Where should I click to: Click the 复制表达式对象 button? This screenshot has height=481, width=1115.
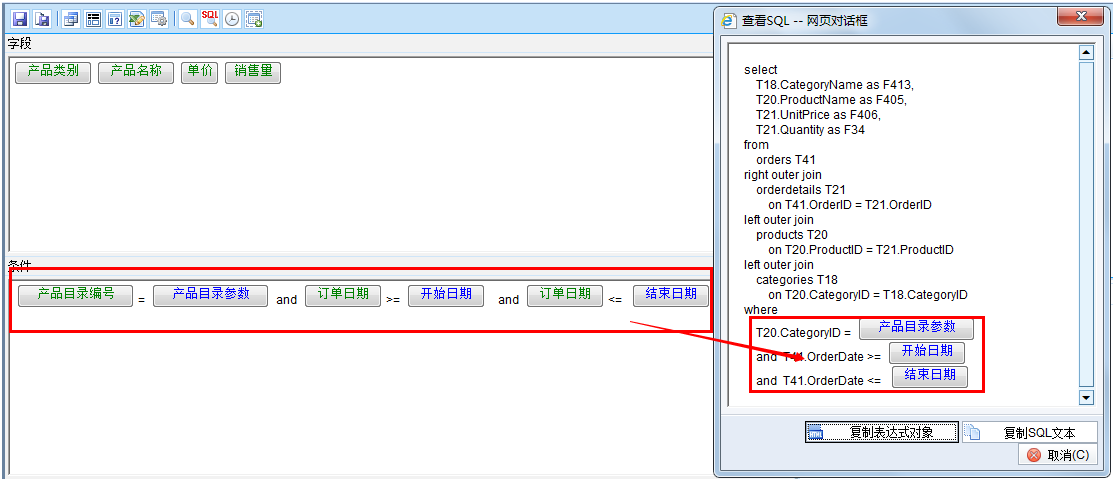point(882,432)
